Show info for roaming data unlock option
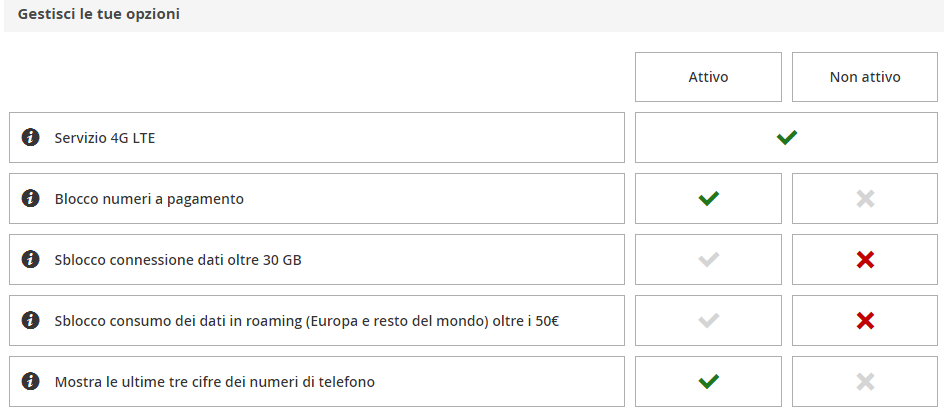The image size is (945, 417). [30, 321]
